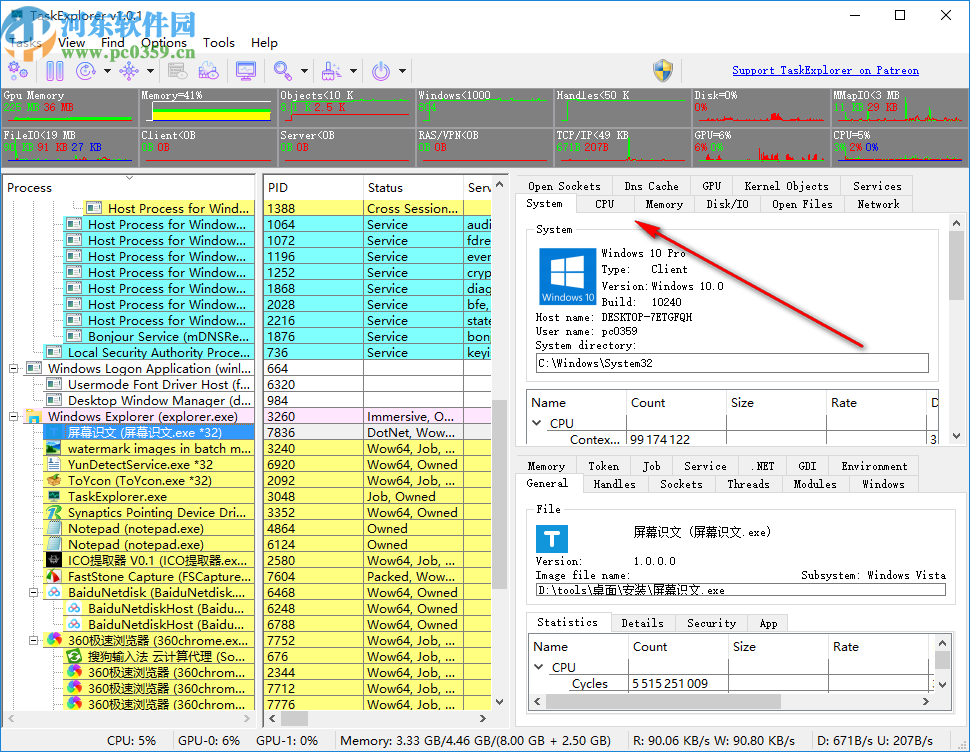
Task: Click the cleanup brush toolbar icon
Action: click(x=331, y=71)
